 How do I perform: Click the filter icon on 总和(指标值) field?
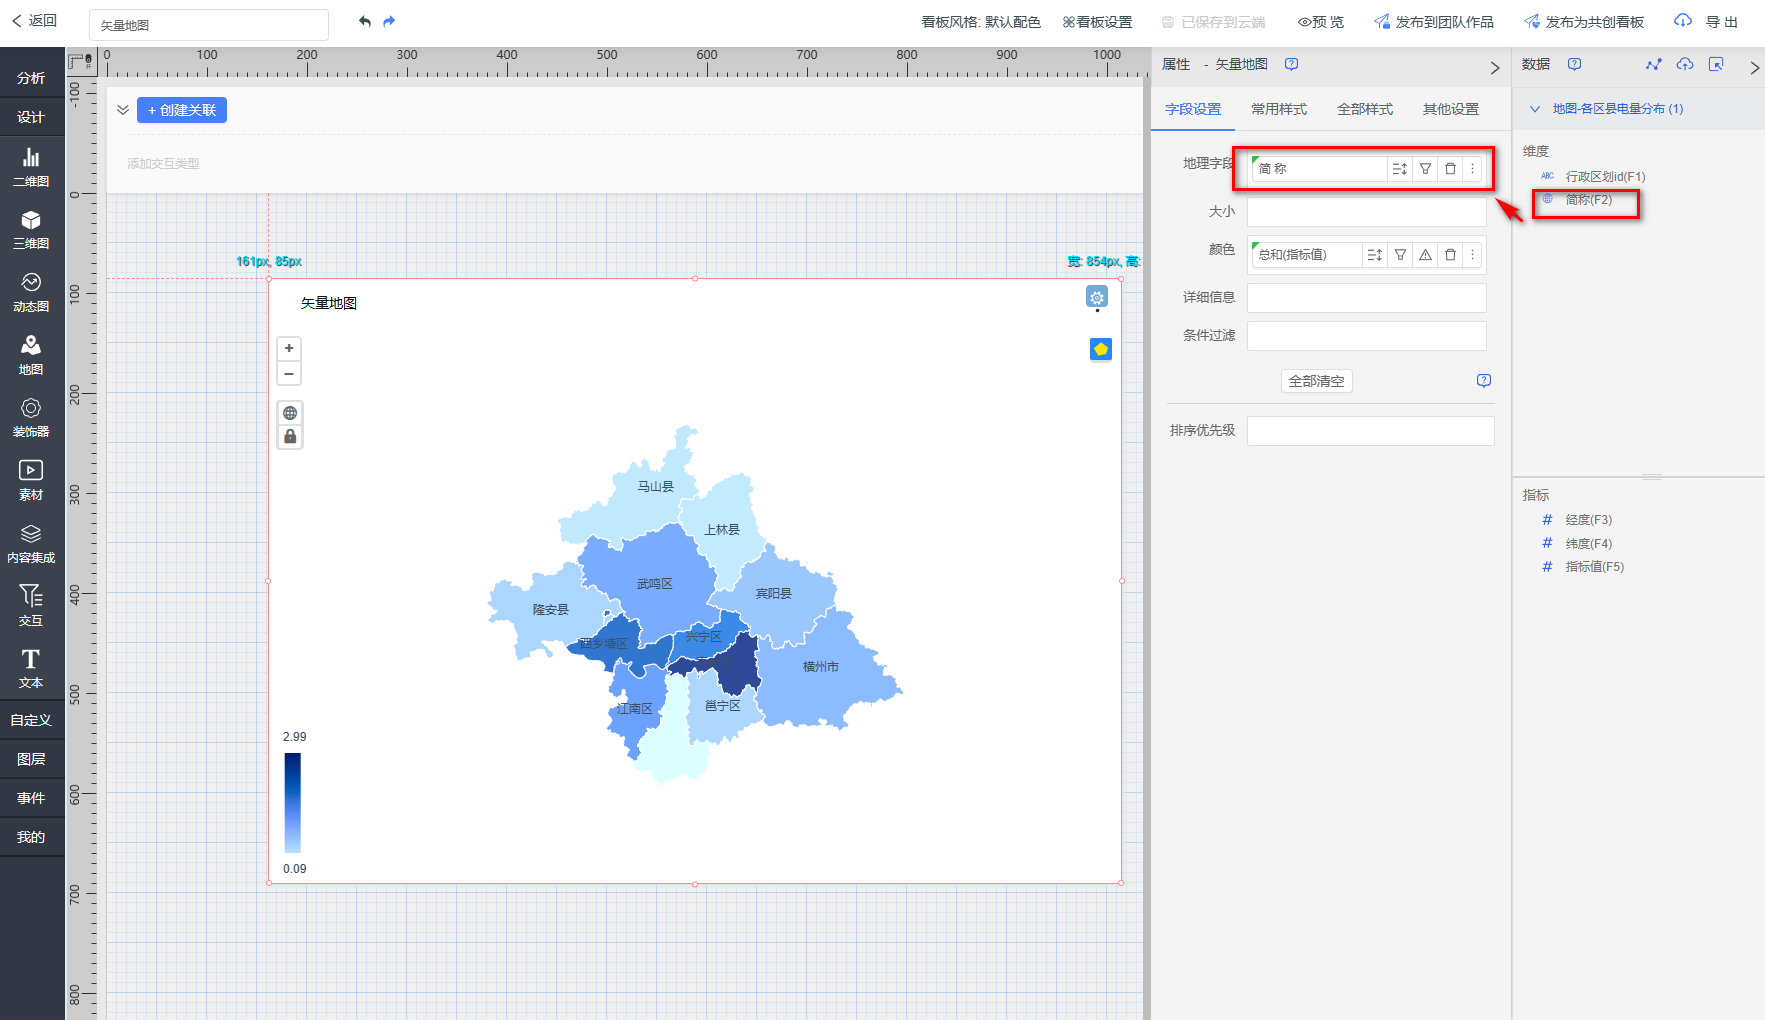[x=1400, y=255]
